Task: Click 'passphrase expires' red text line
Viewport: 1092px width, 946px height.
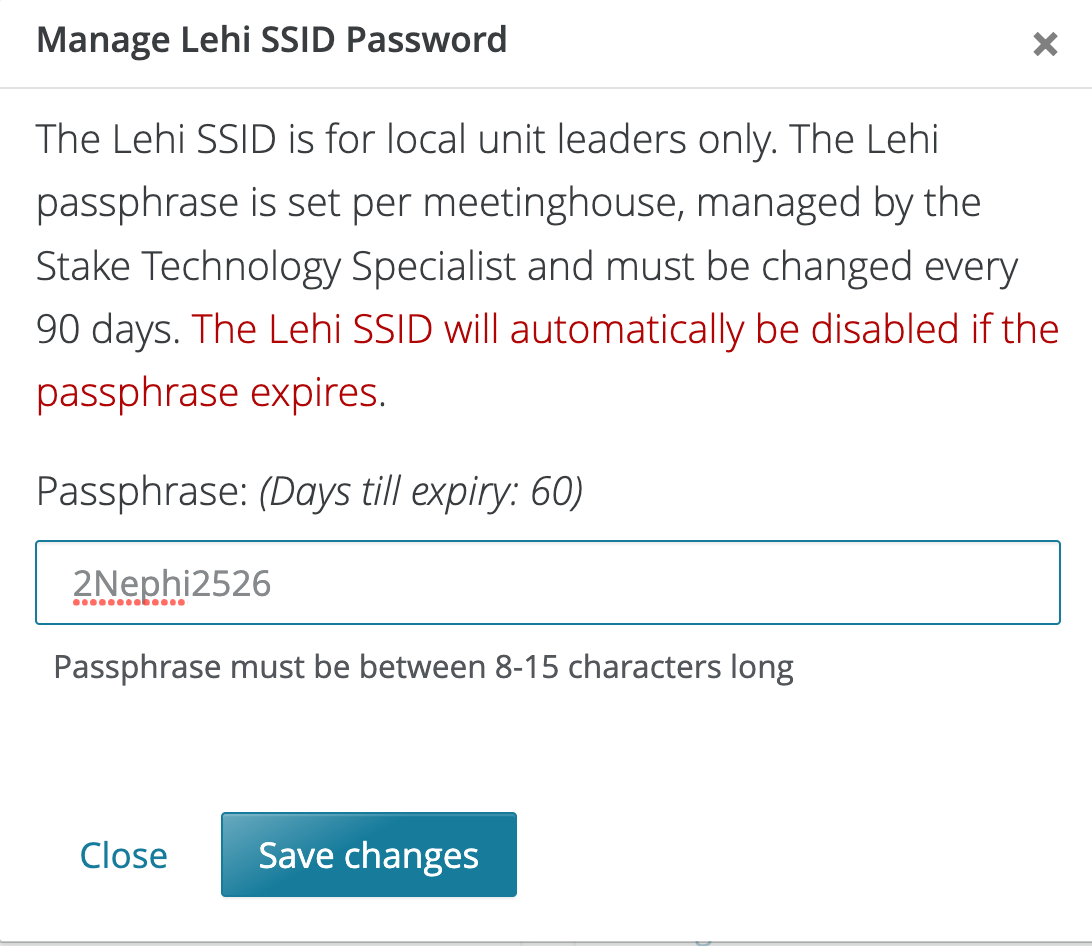Action: coord(206,393)
